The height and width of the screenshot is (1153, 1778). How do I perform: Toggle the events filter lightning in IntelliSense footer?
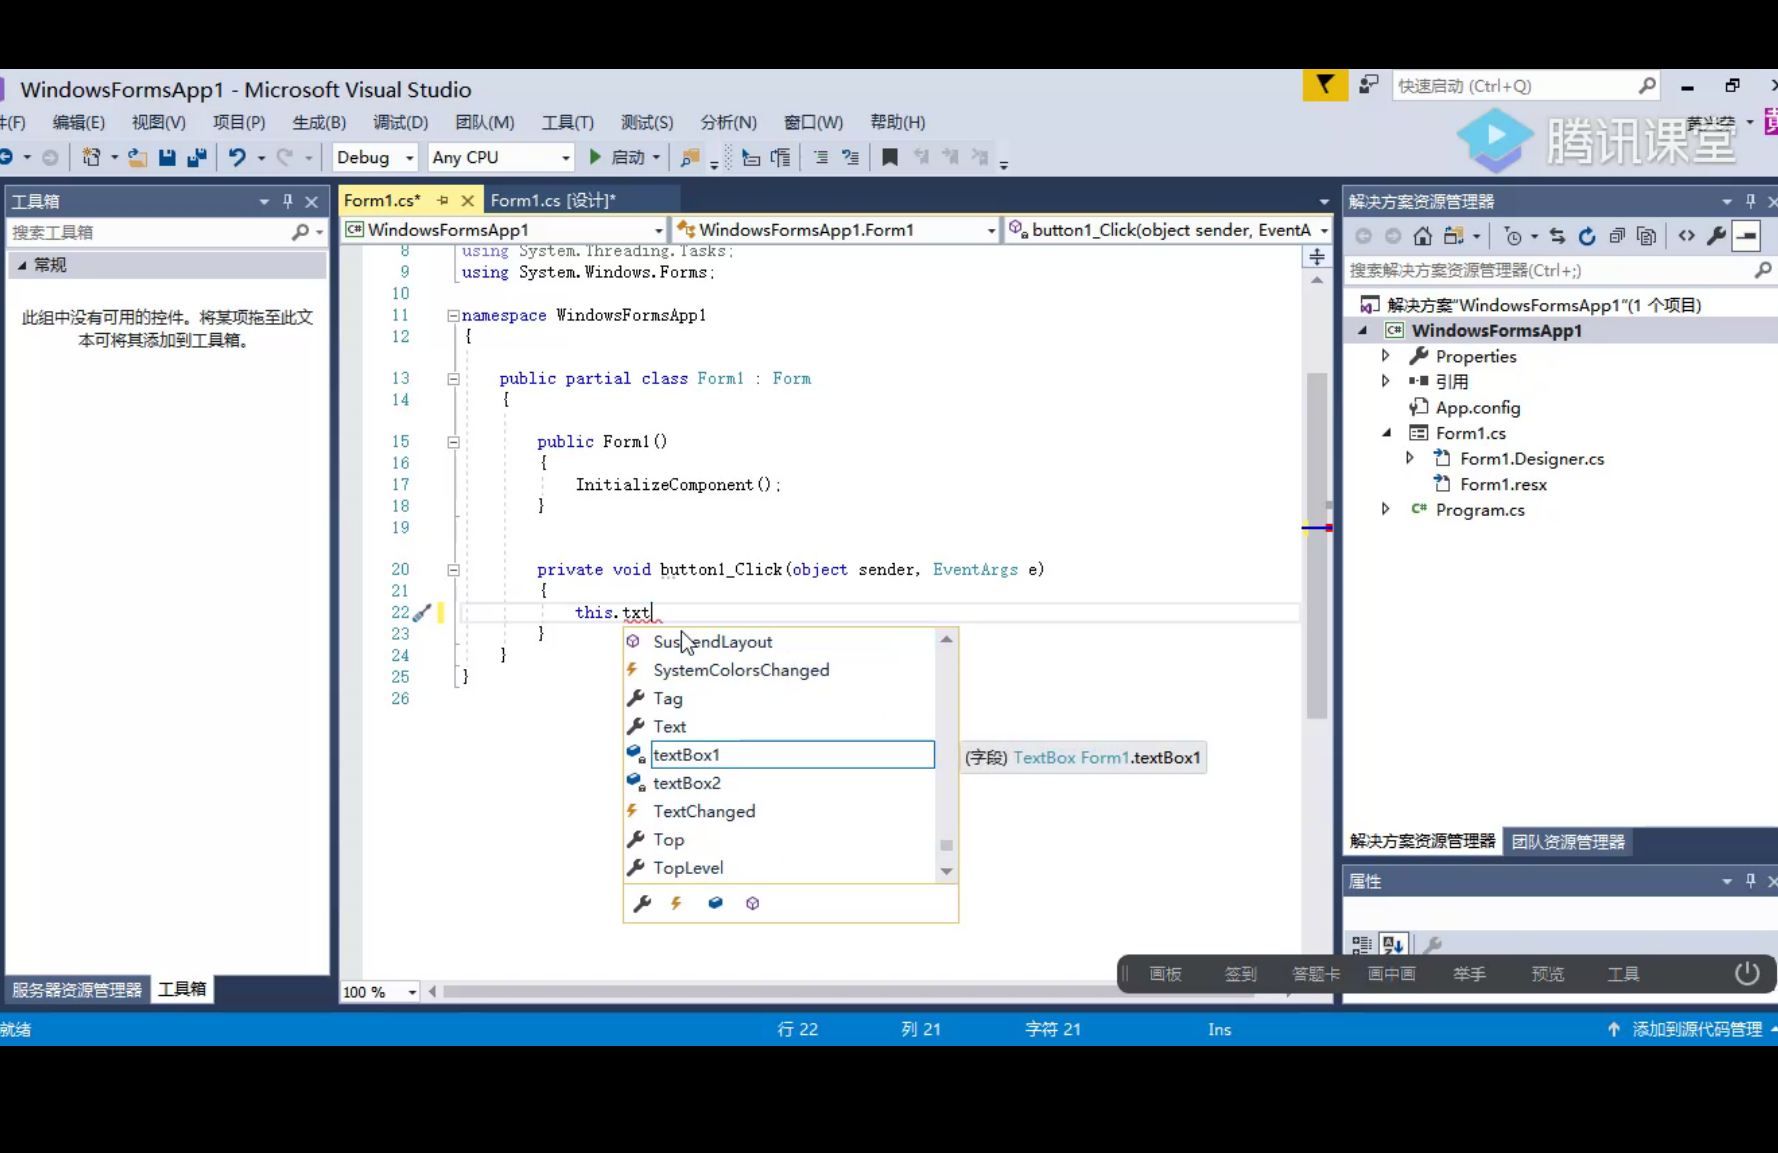pyautogui.click(x=677, y=903)
